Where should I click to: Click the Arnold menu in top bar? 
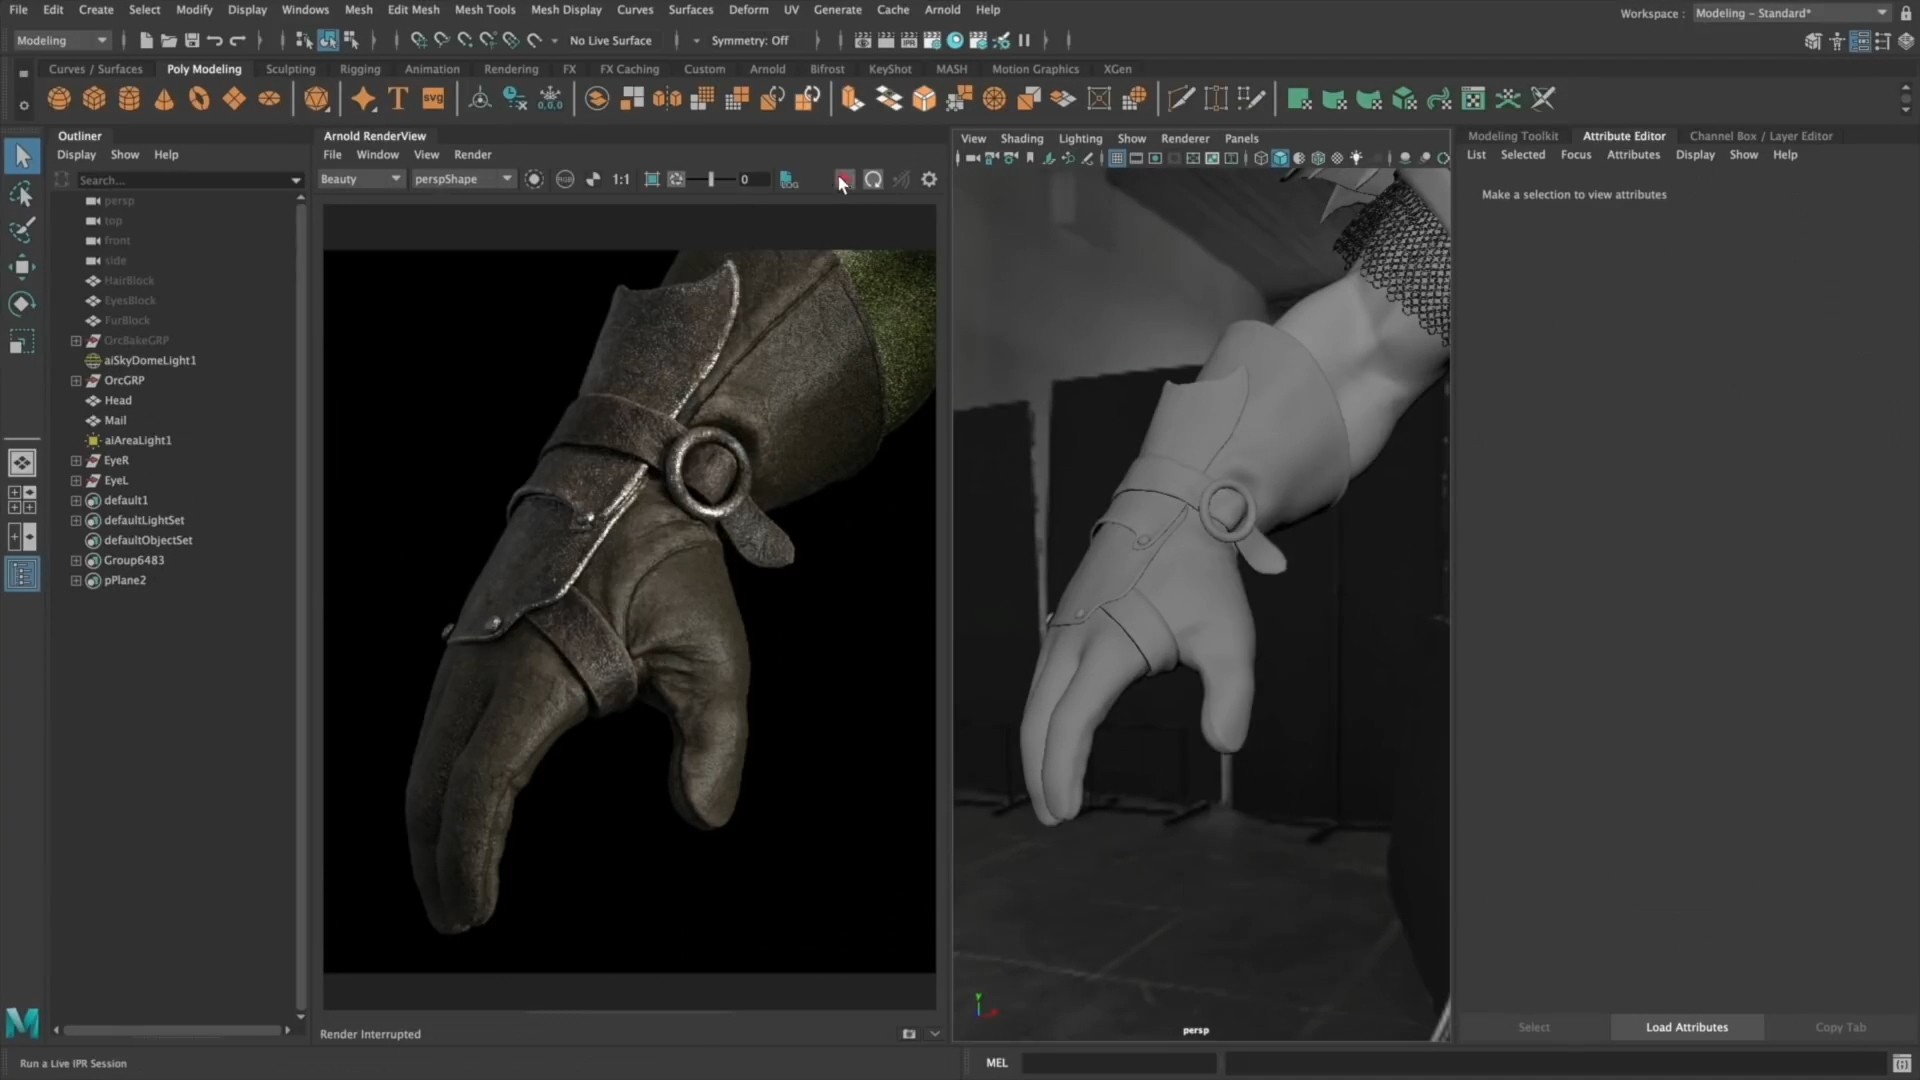(x=942, y=11)
